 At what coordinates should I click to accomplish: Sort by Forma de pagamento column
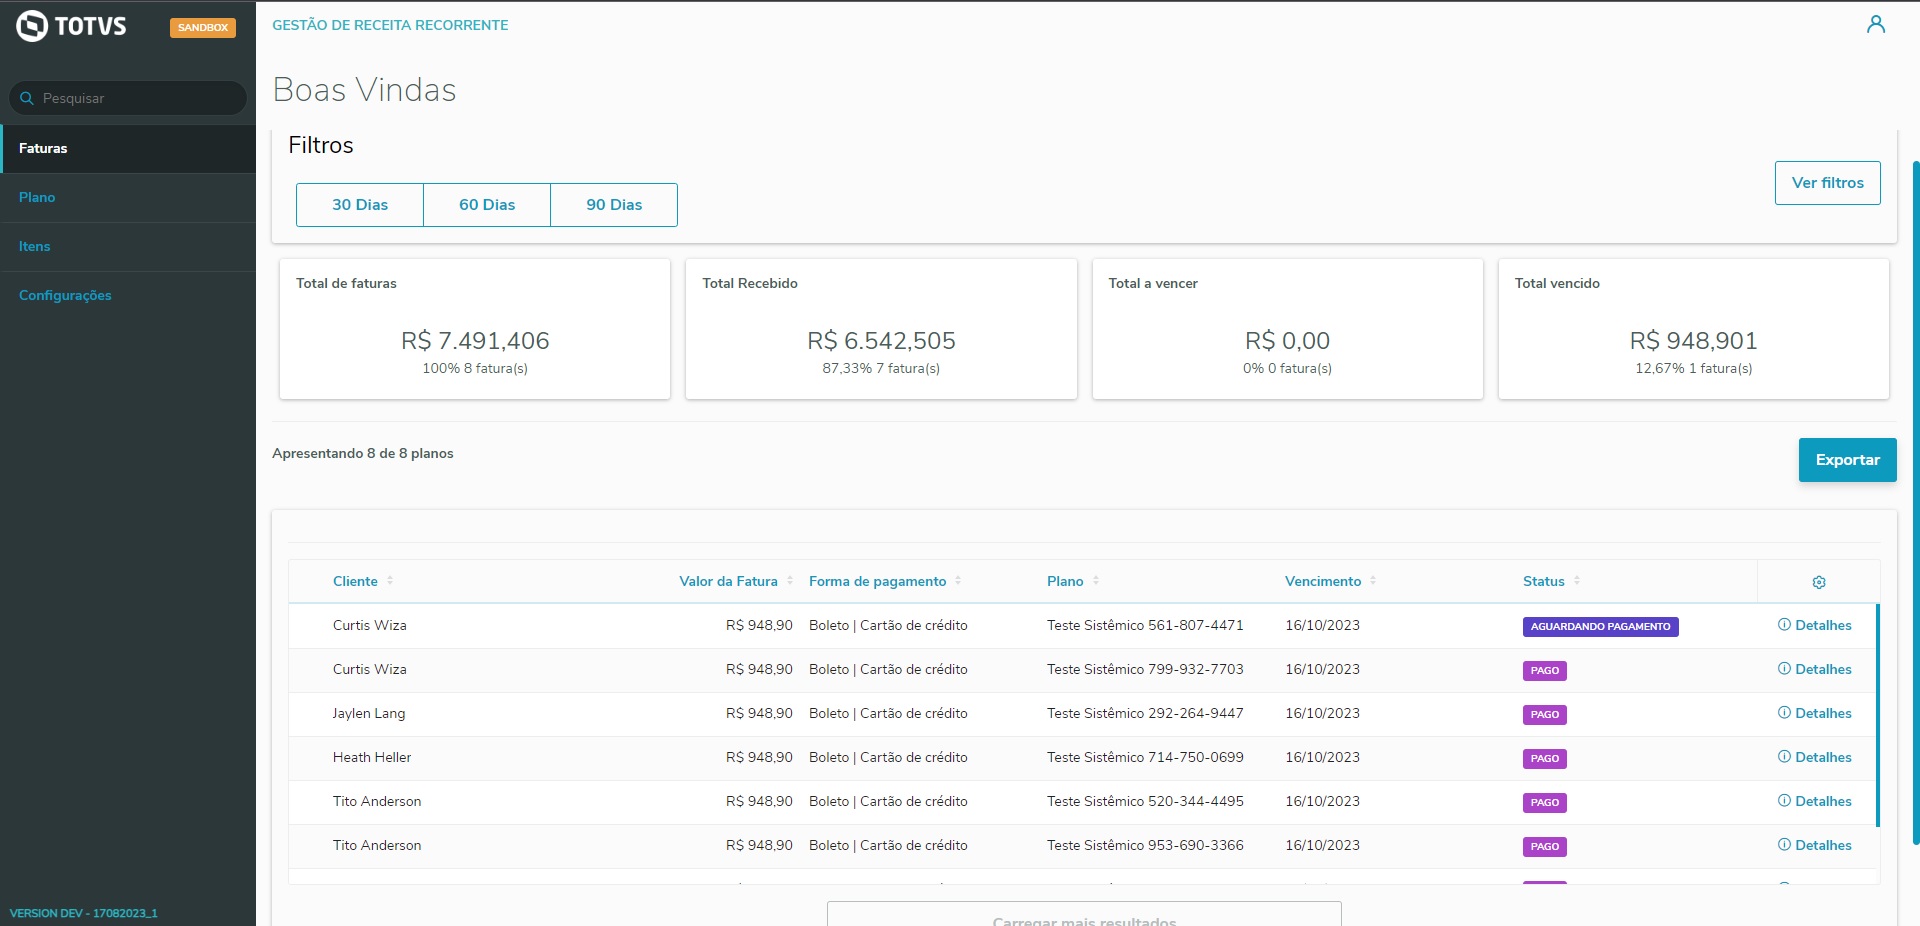coord(877,581)
